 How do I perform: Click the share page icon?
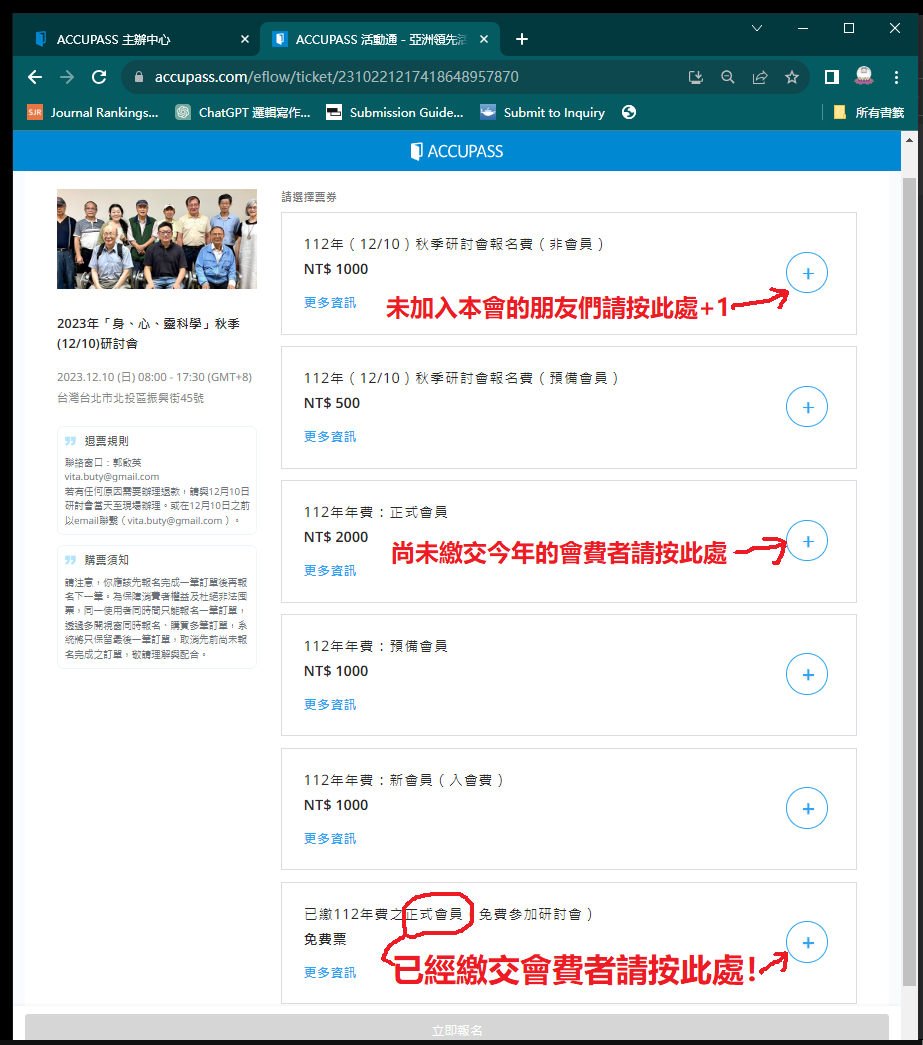tap(760, 77)
